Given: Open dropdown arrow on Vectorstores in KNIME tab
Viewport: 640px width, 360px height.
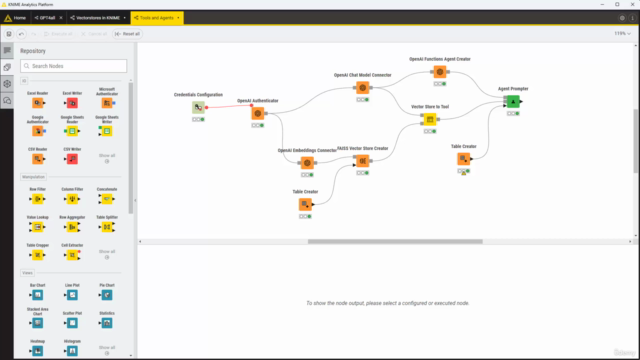Looking at the screenshot, I should click(124, 18).
